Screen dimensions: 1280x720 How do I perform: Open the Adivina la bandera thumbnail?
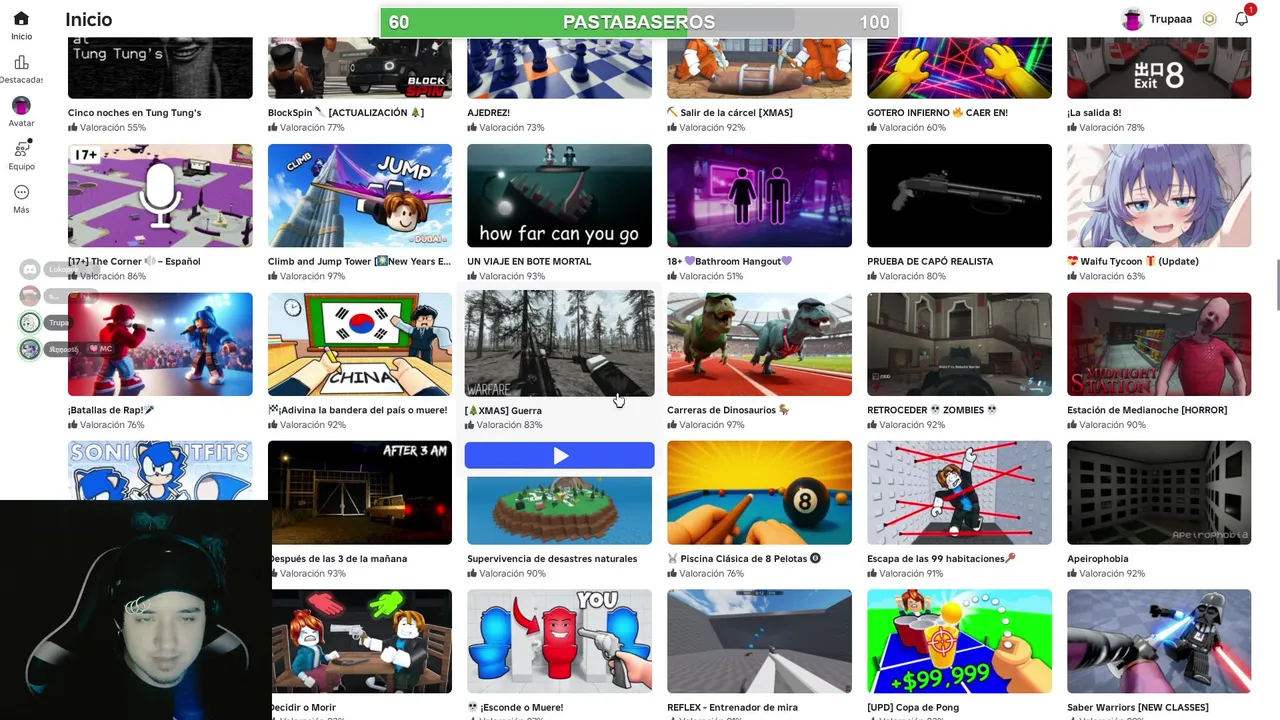point(360,344)
